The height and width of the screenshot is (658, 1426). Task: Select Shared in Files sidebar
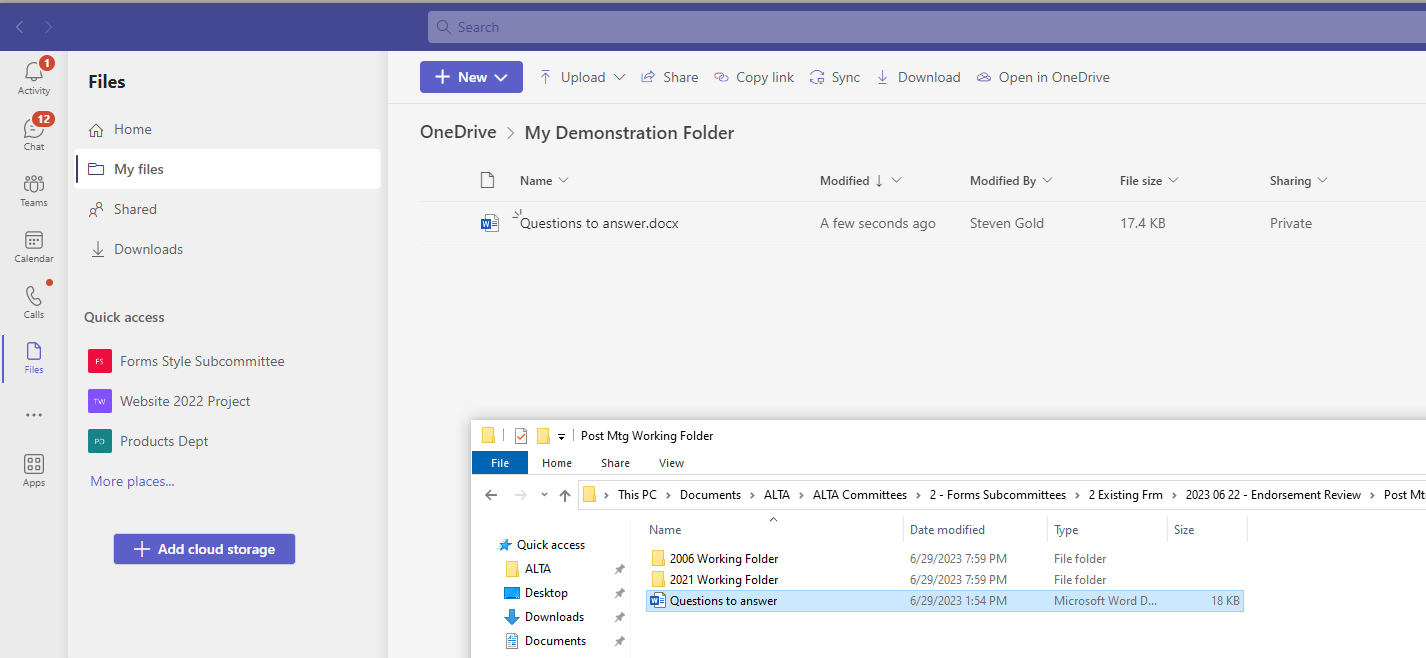click(x=227, y=209)
